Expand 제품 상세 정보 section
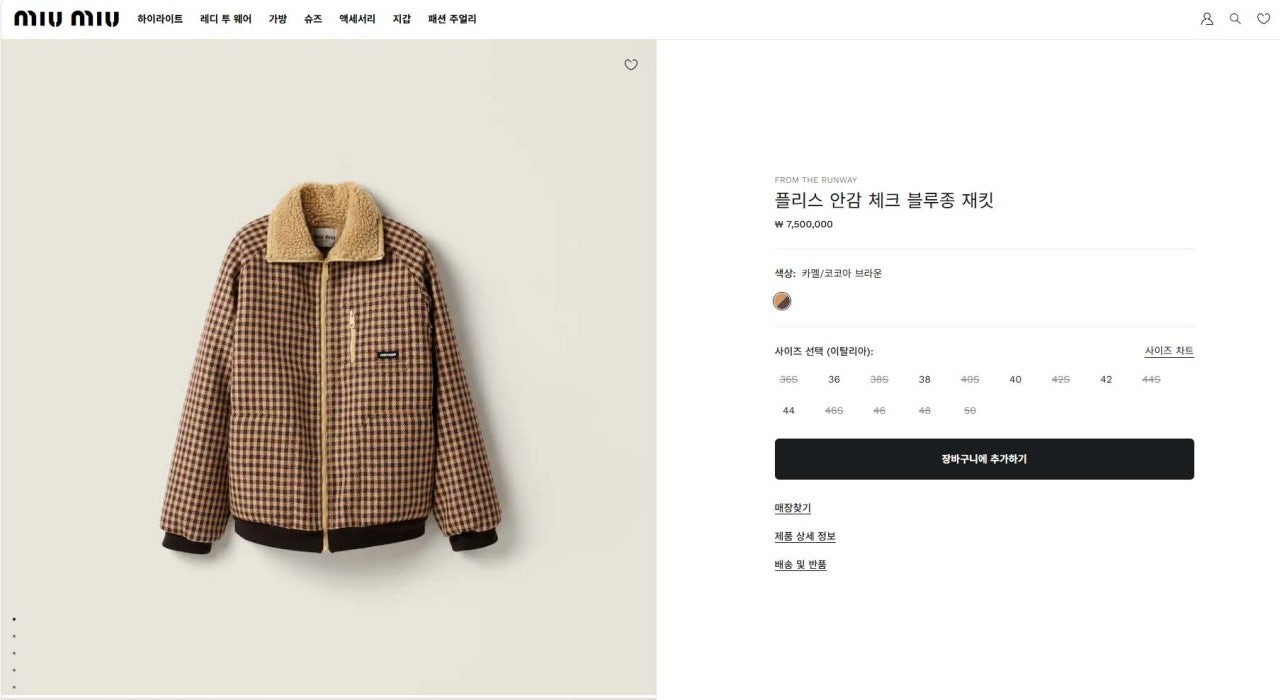The height and width of the screenshot is (700, 1280). (805, 537)
